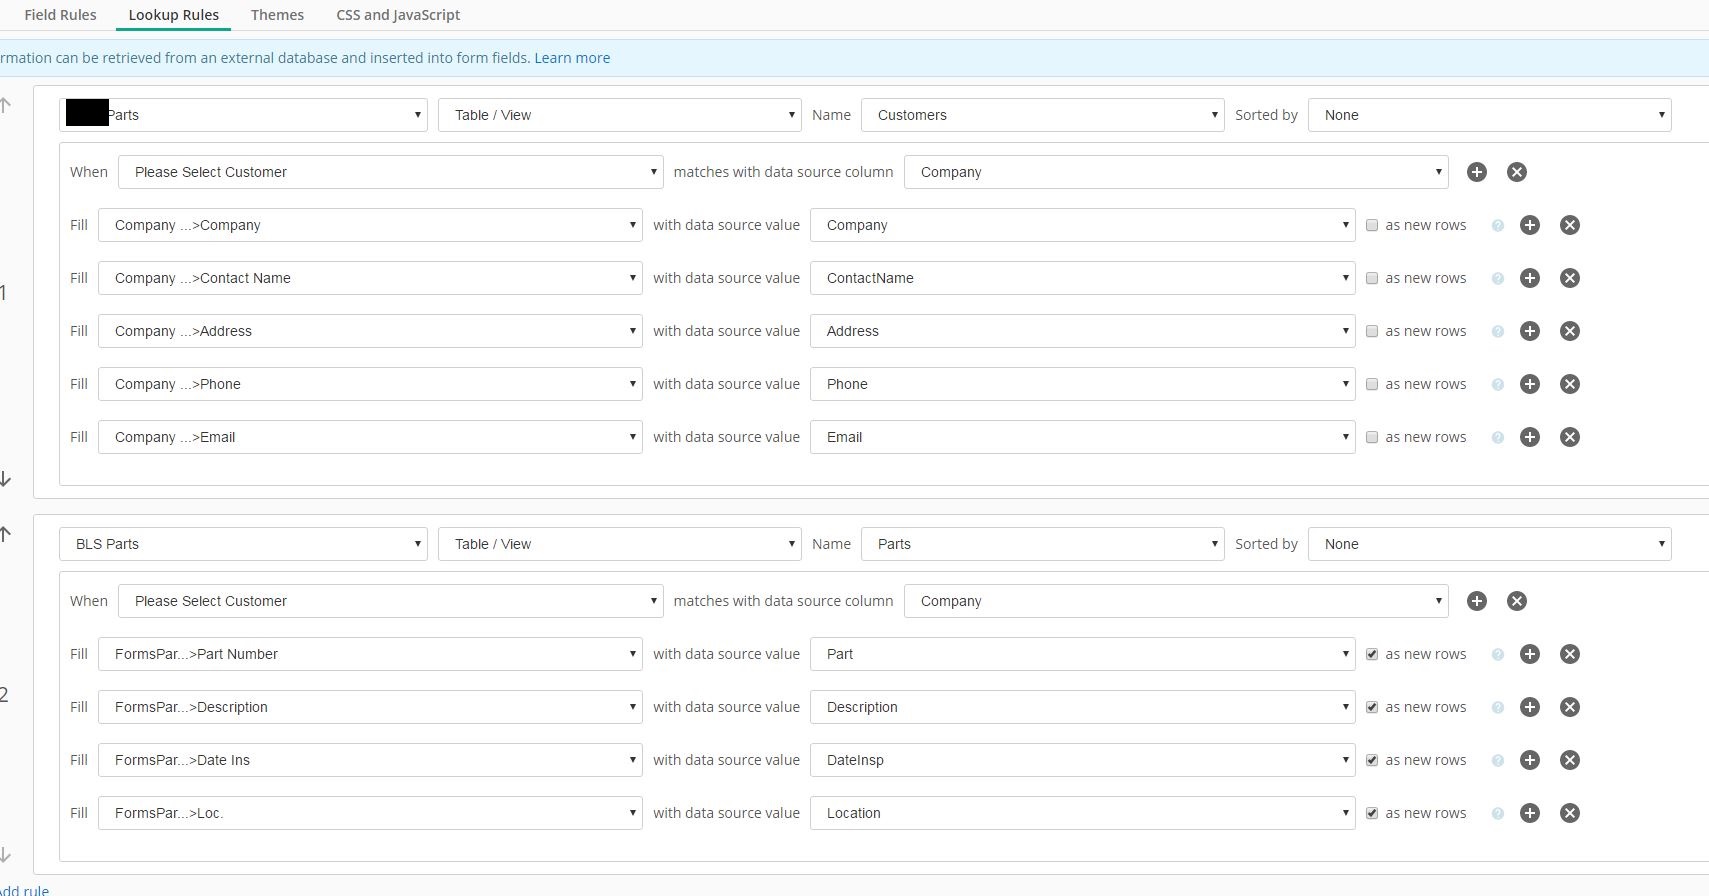Screen dimensions: 1709x896
Task: Switch to the Field Rules tab
Action: coord(60,15)
